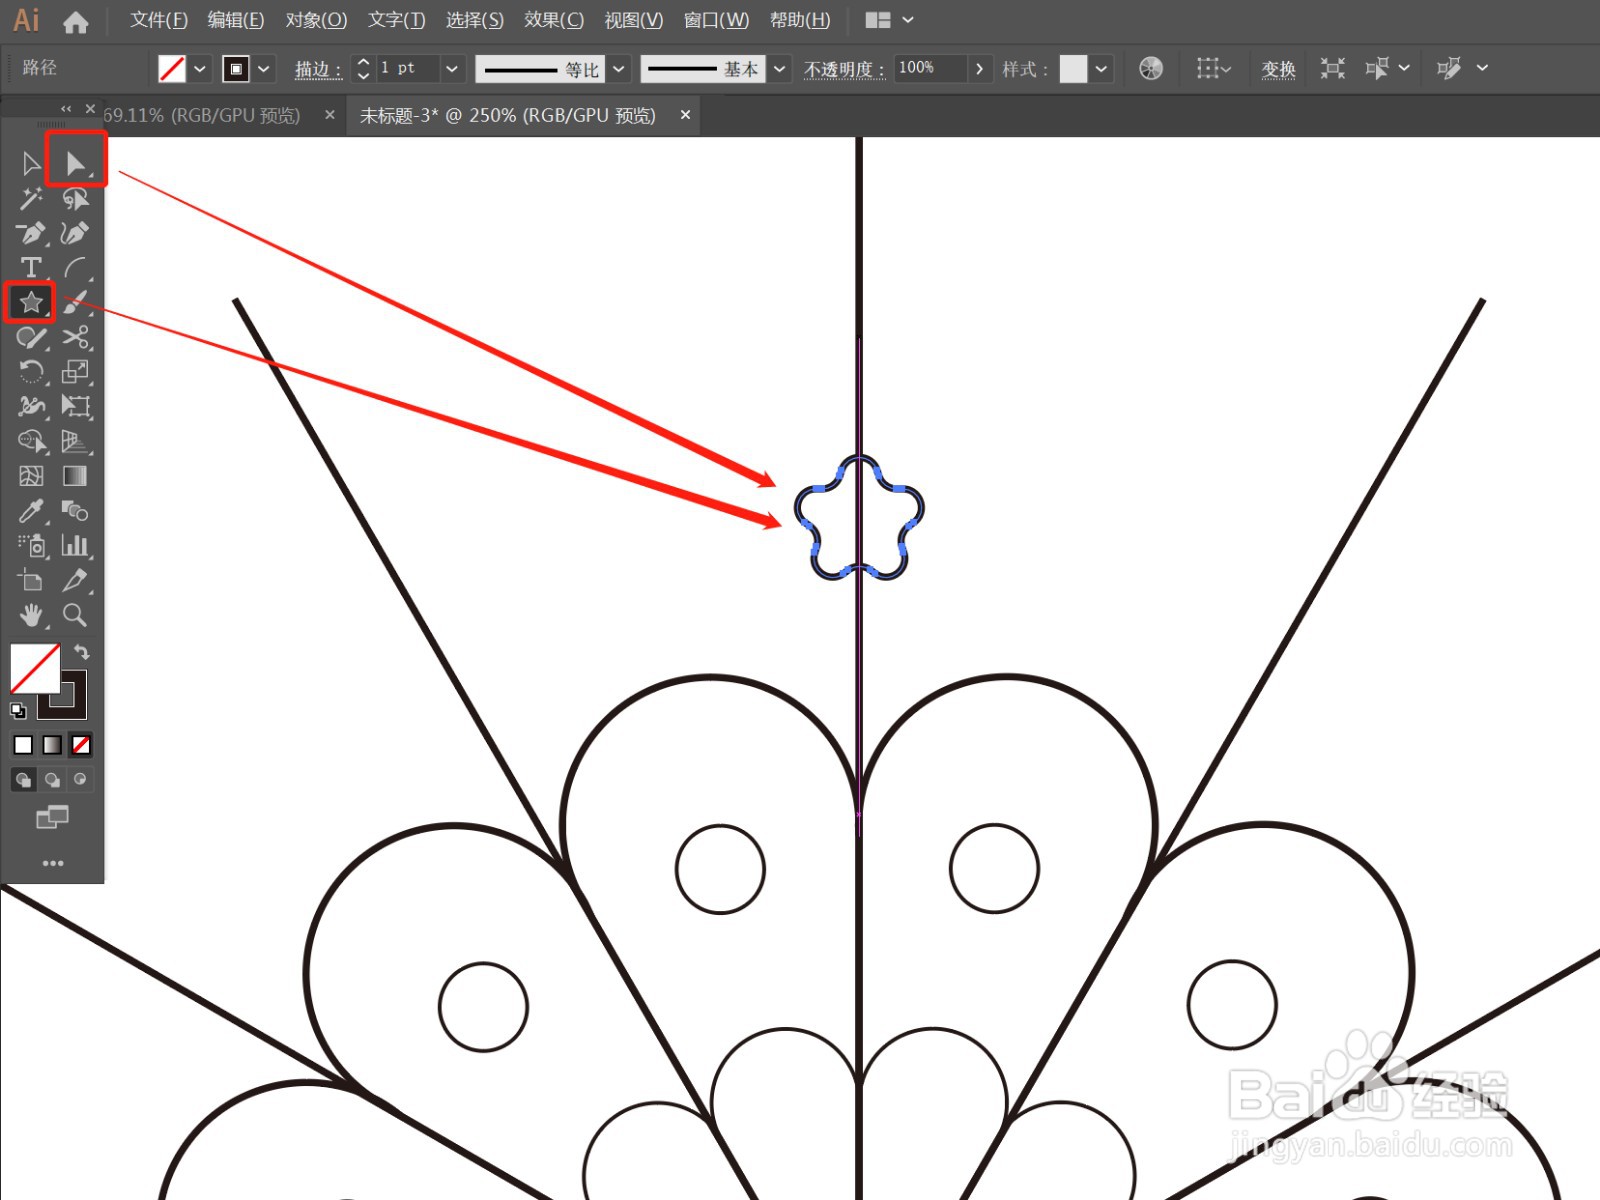Click the 描边 stroke panel link
The width and height of the screenshot is (1600, 1200).
(318, 69)
